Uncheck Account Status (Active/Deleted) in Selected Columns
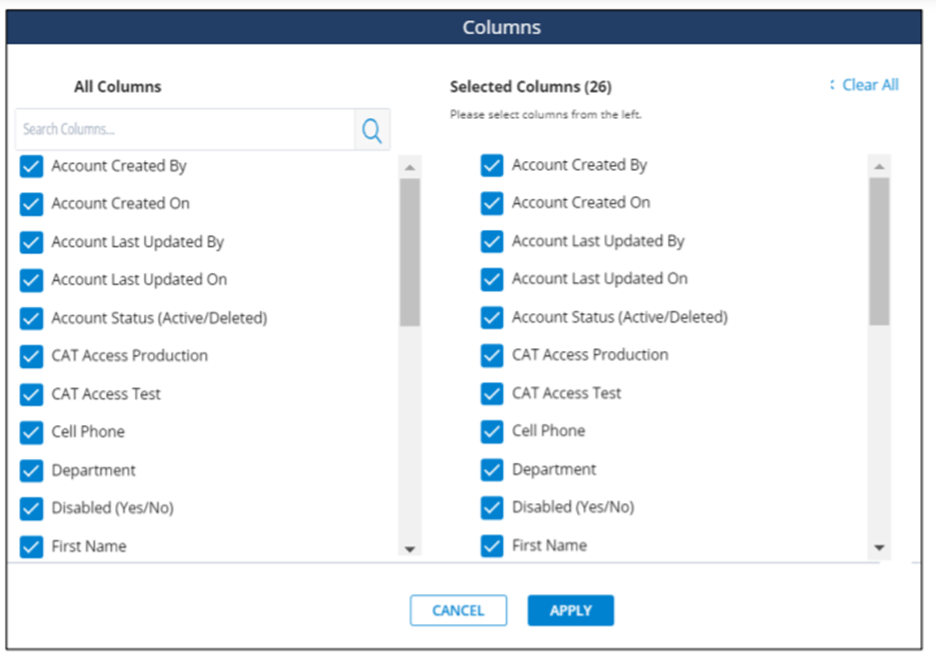This screenshot has width=936, height=653. pyautogui.click(x=491, y=317)
